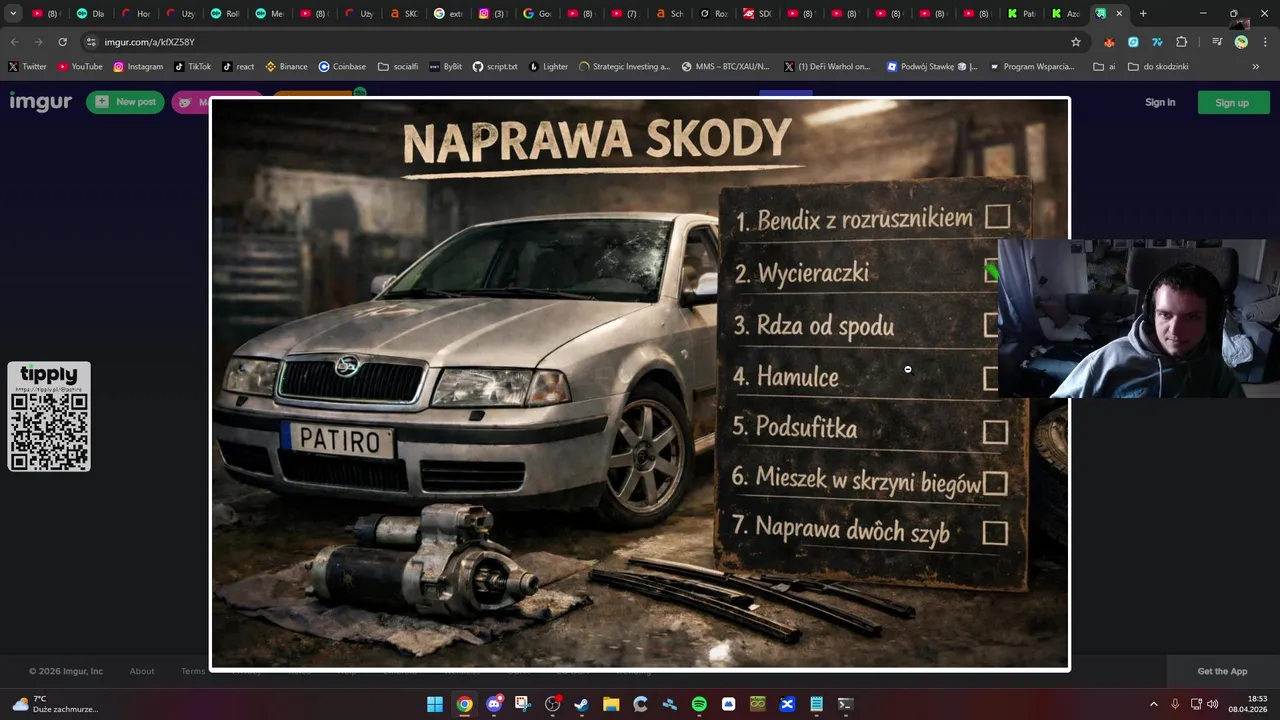
Task: Click the orange fox extension icon
Action: coord(1109,42)
